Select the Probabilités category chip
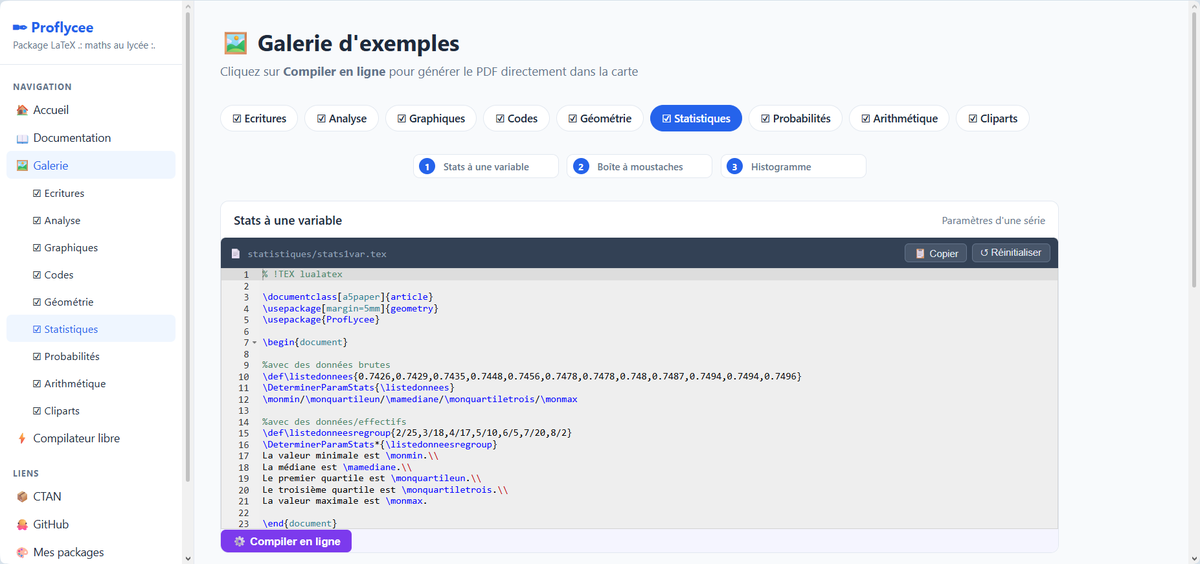Viewport: 1200px width, 564px height. click(x=795, y=118)
